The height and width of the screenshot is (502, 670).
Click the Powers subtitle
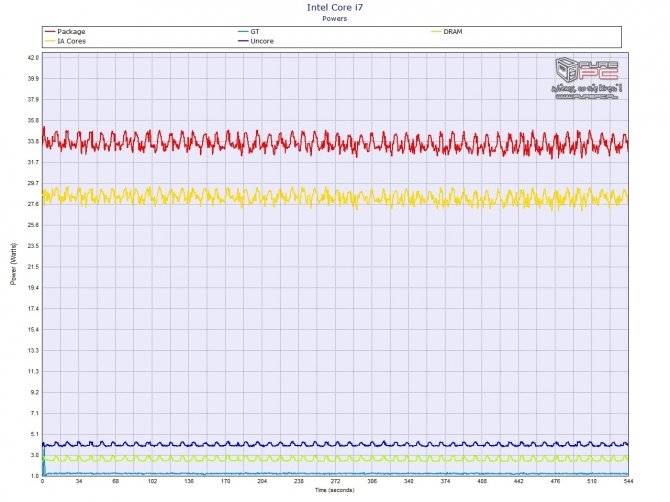(335, 18)
